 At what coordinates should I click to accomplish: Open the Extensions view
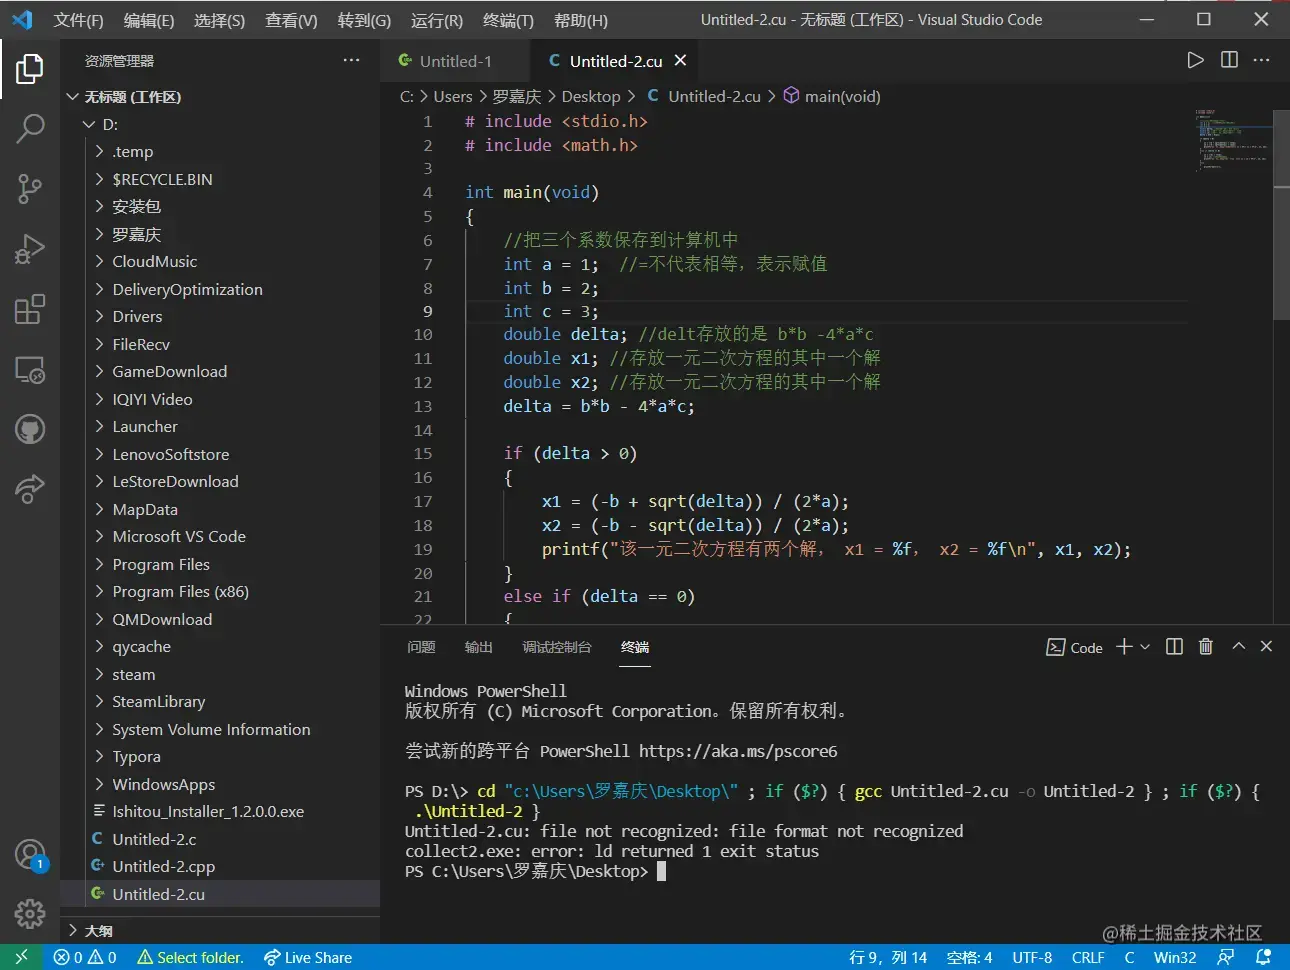(30, 309)
